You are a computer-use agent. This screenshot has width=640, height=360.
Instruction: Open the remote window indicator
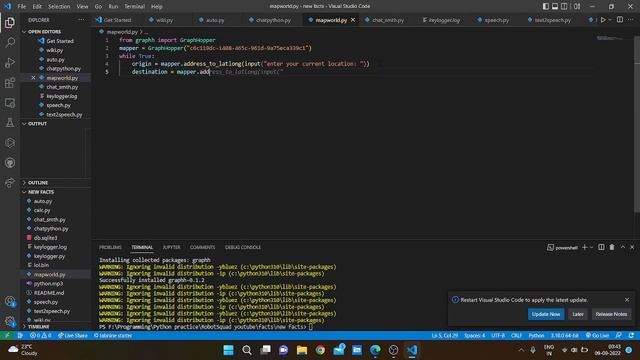click(7, 335)
